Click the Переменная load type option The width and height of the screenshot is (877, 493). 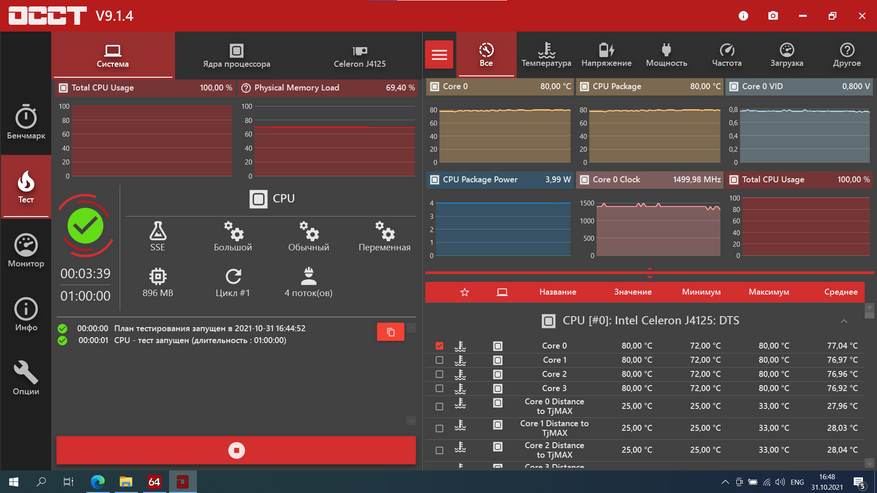pyautogui.click(x=384, y=236)
